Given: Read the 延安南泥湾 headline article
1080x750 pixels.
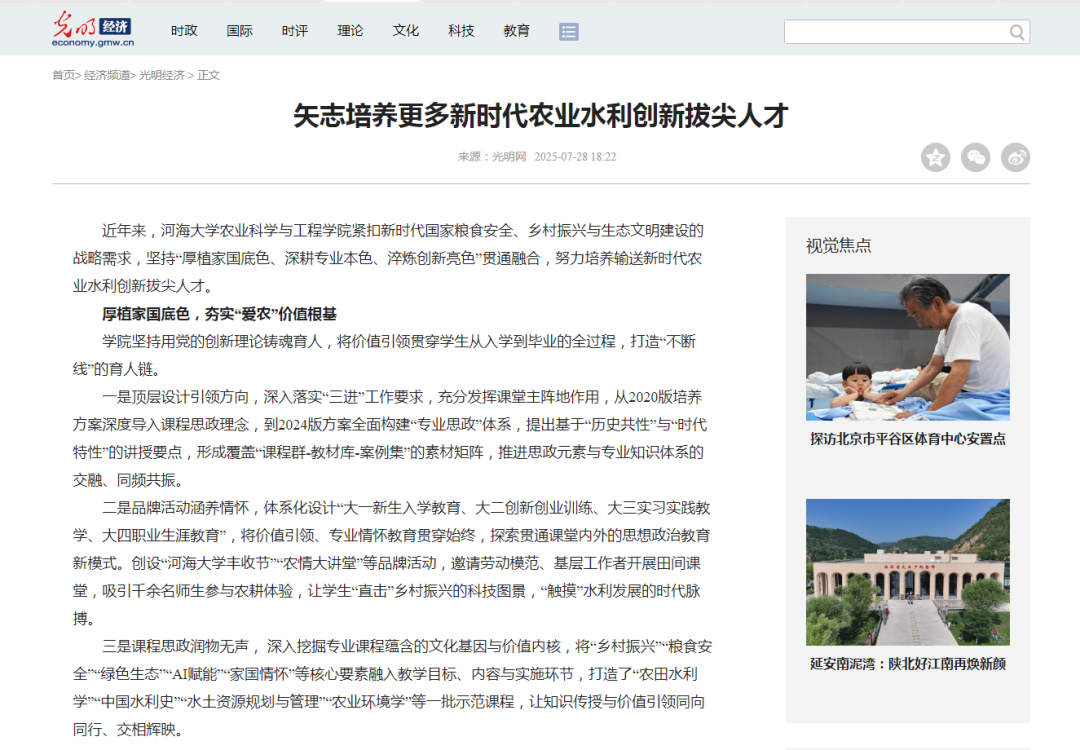Looking at the screenshot, I should pyautogui.click(x=907, y=664).
